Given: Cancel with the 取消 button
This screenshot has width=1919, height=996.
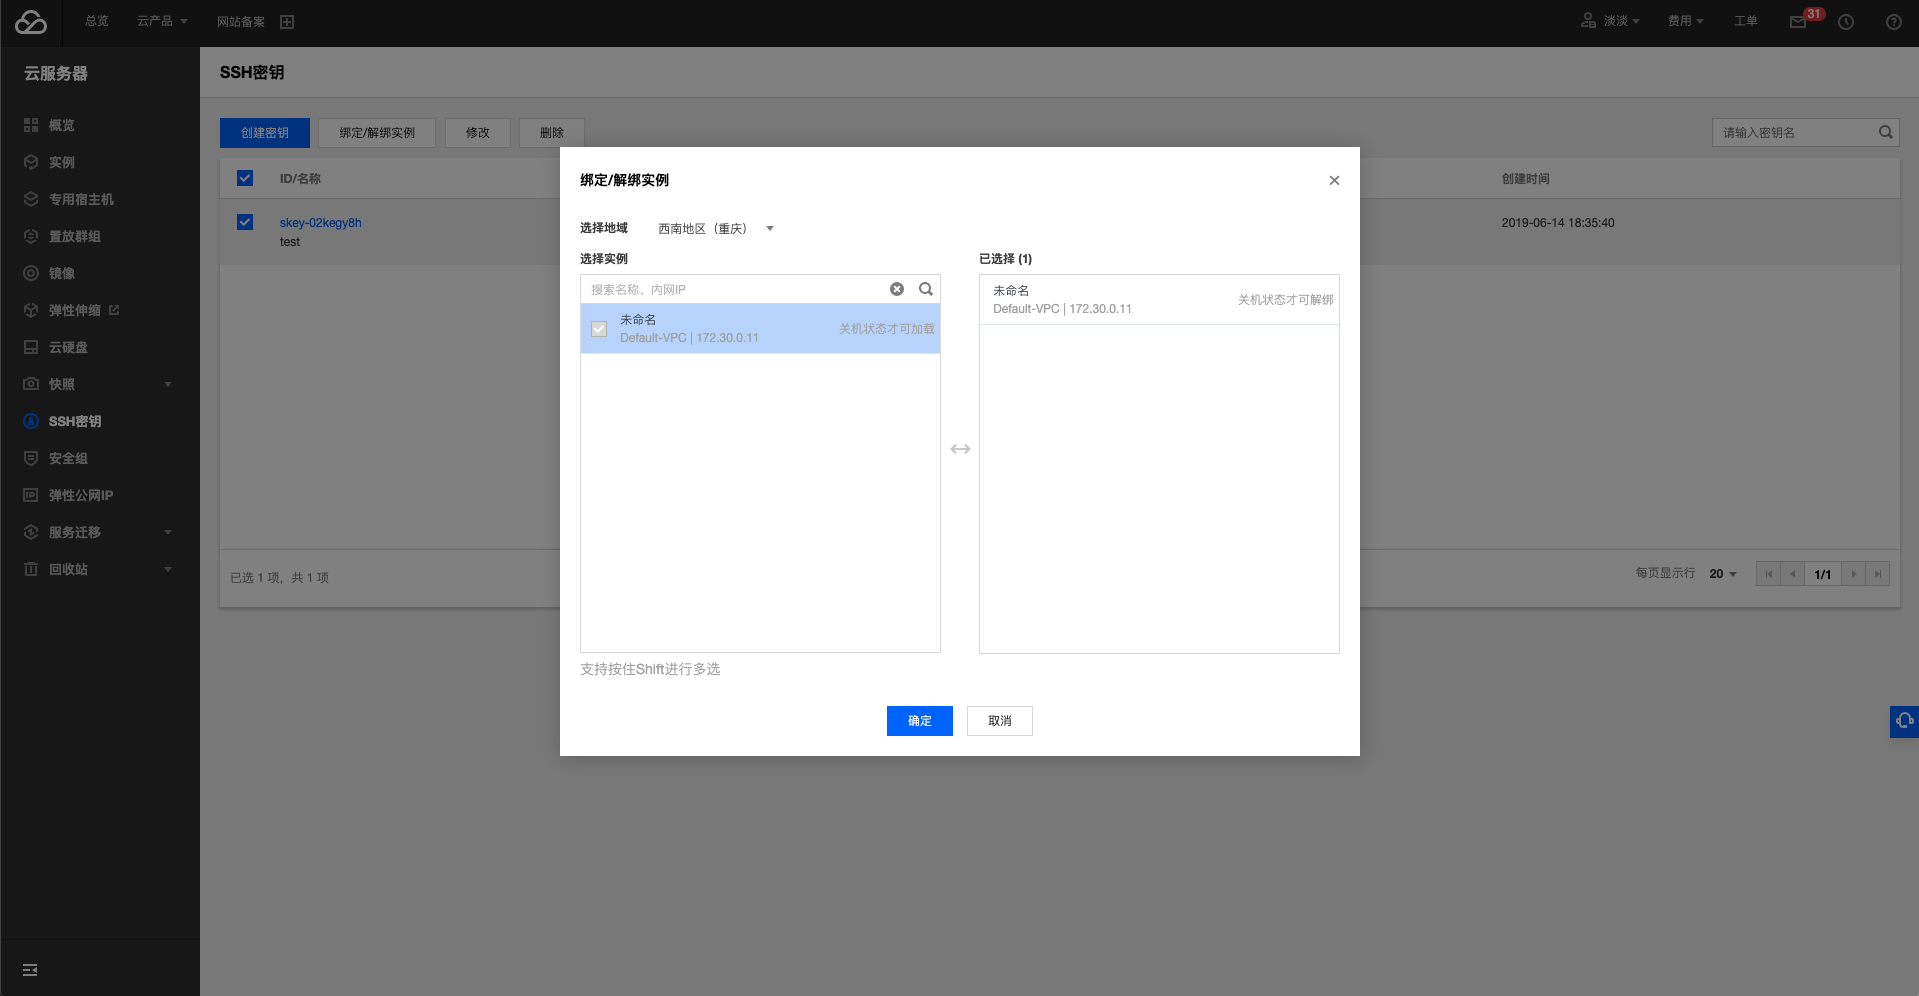Looking at the screenshot, I should 1000,721.
